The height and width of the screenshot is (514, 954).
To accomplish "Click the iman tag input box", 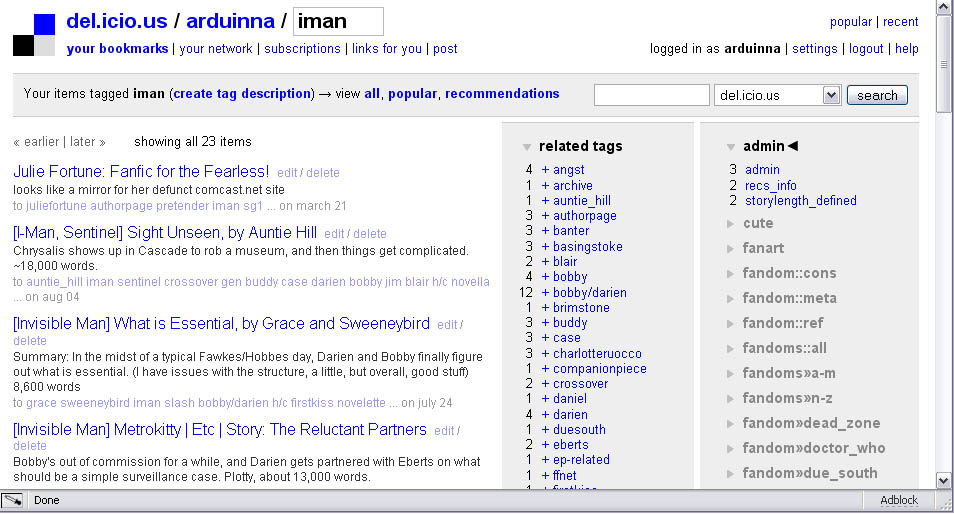I will point(338,21).
